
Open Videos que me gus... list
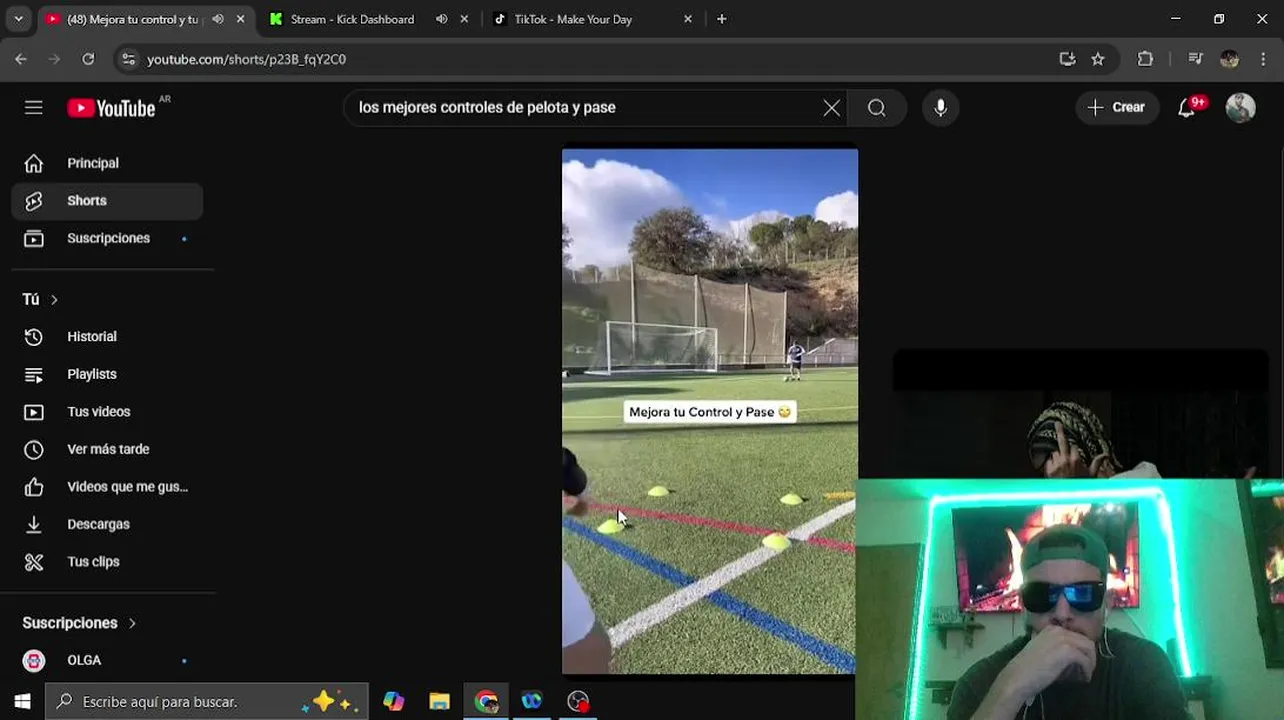point(107,487)
